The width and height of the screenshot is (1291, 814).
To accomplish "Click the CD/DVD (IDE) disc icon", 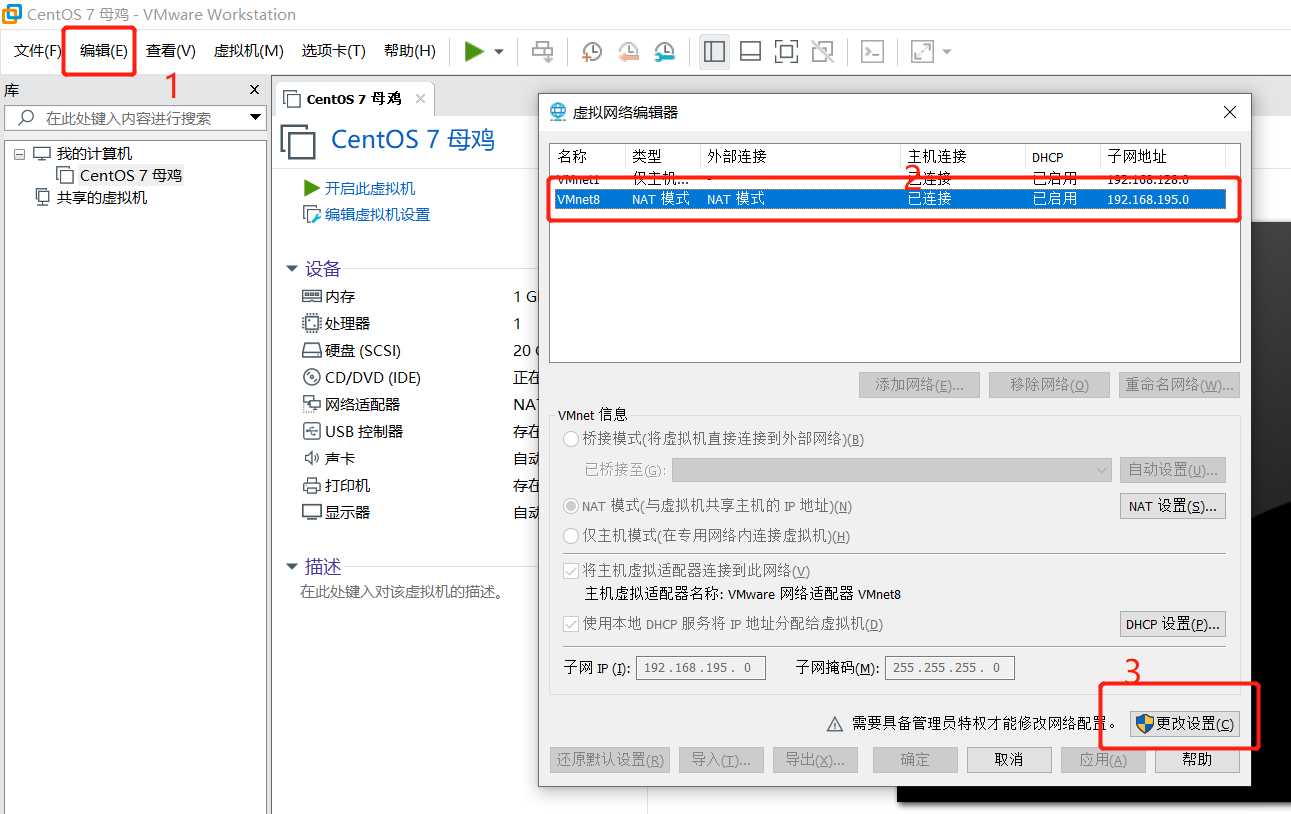I will [311, 378].
